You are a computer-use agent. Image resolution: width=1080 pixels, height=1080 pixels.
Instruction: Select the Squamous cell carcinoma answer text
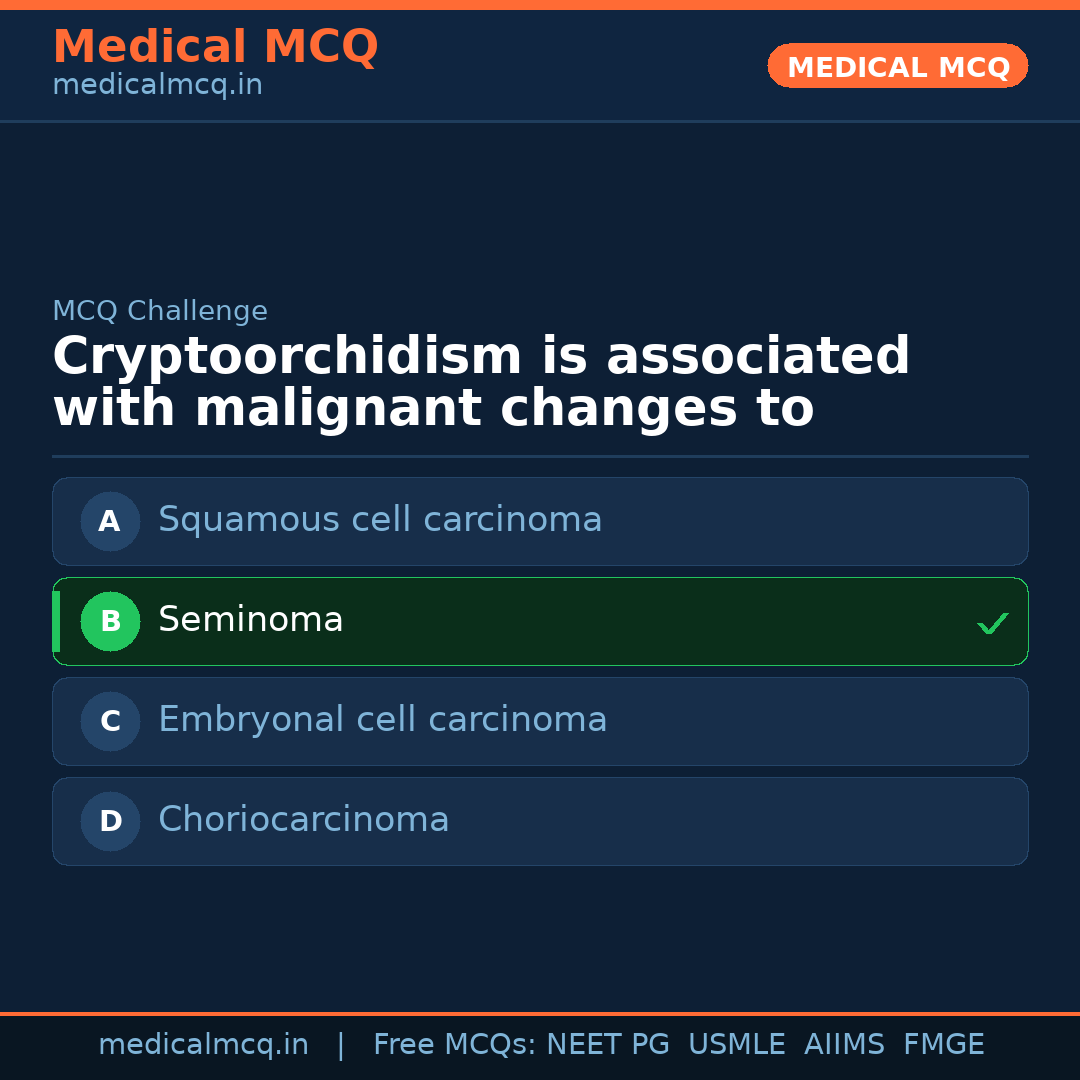tap(380, 520)
